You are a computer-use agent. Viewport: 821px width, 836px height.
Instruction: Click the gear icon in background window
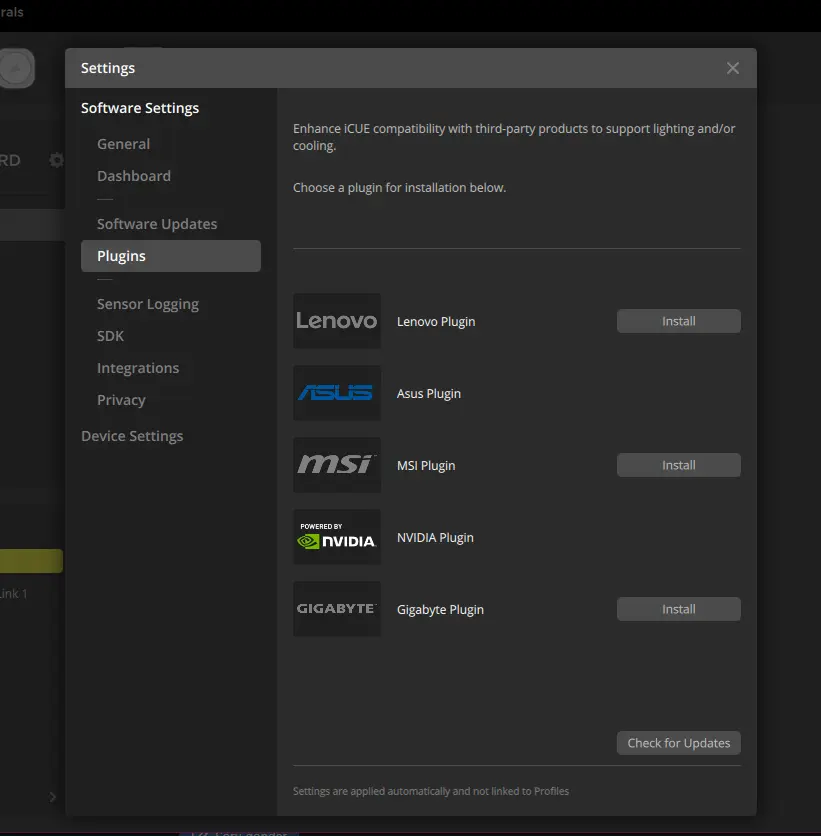(57, 160)
